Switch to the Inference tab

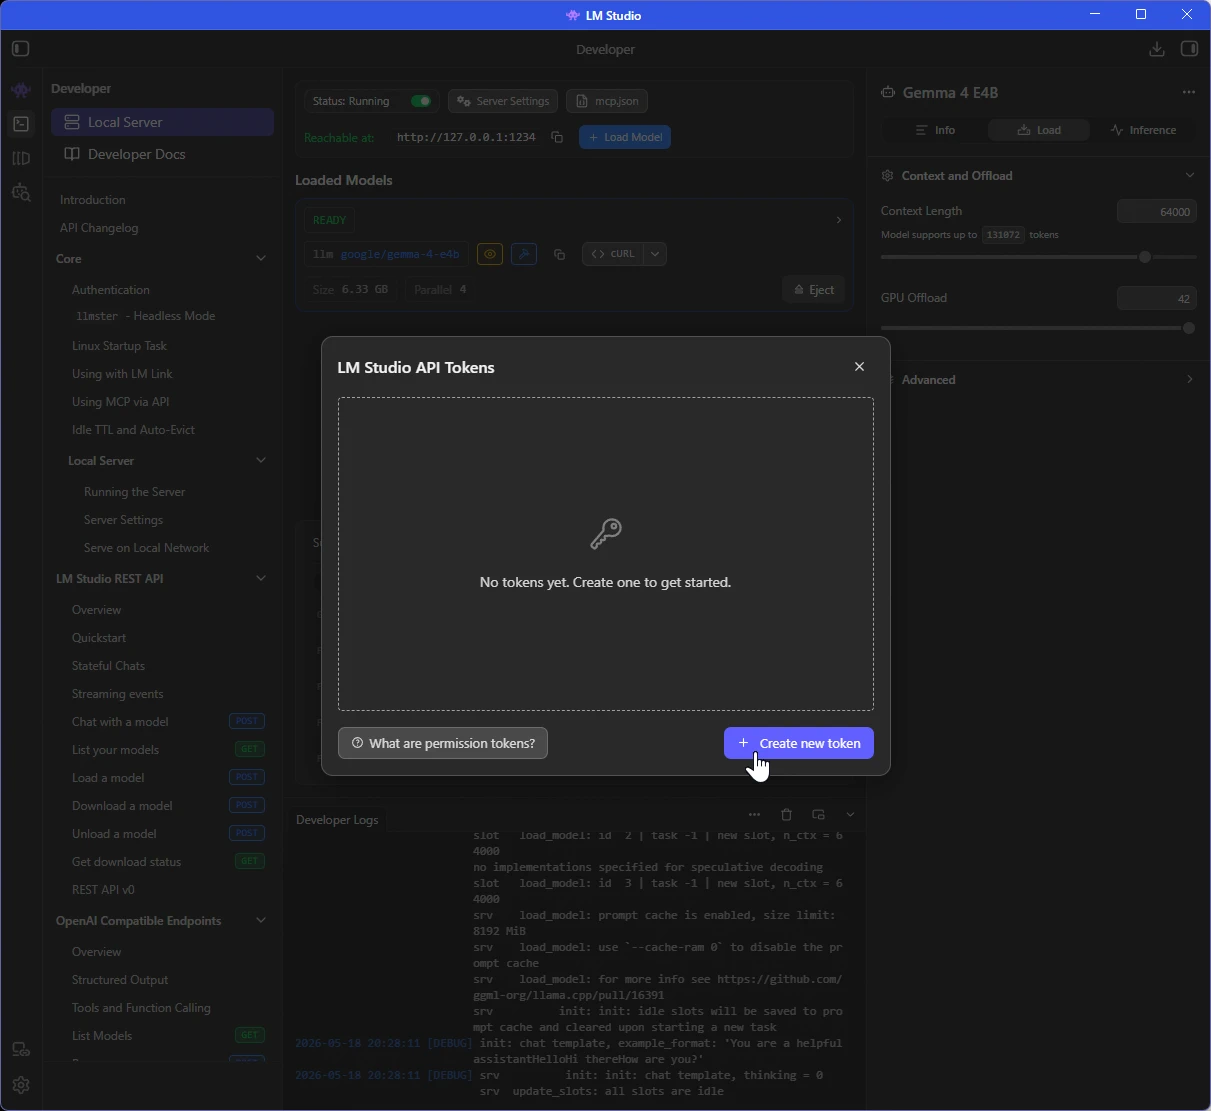pos(1143,130)
